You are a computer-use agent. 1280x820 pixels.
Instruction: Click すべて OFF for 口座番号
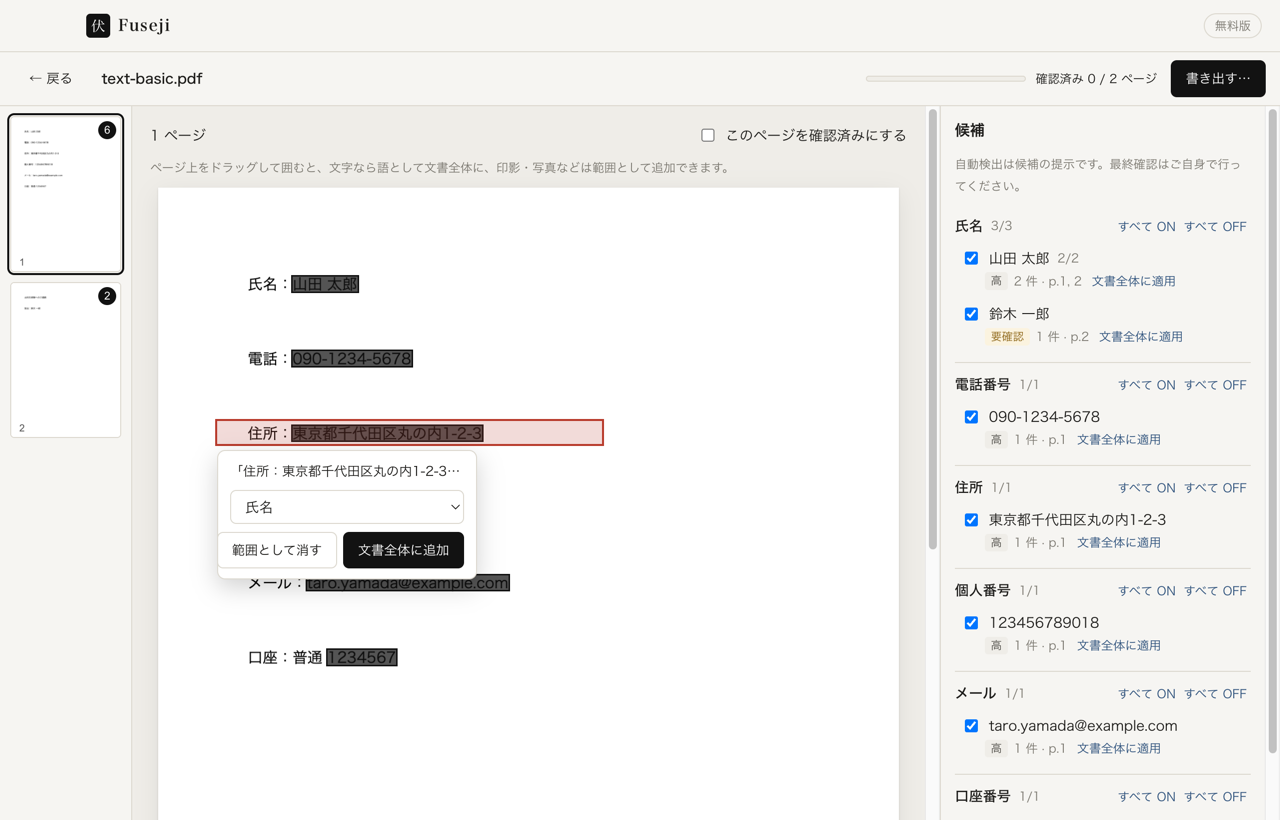[1215, 797]
